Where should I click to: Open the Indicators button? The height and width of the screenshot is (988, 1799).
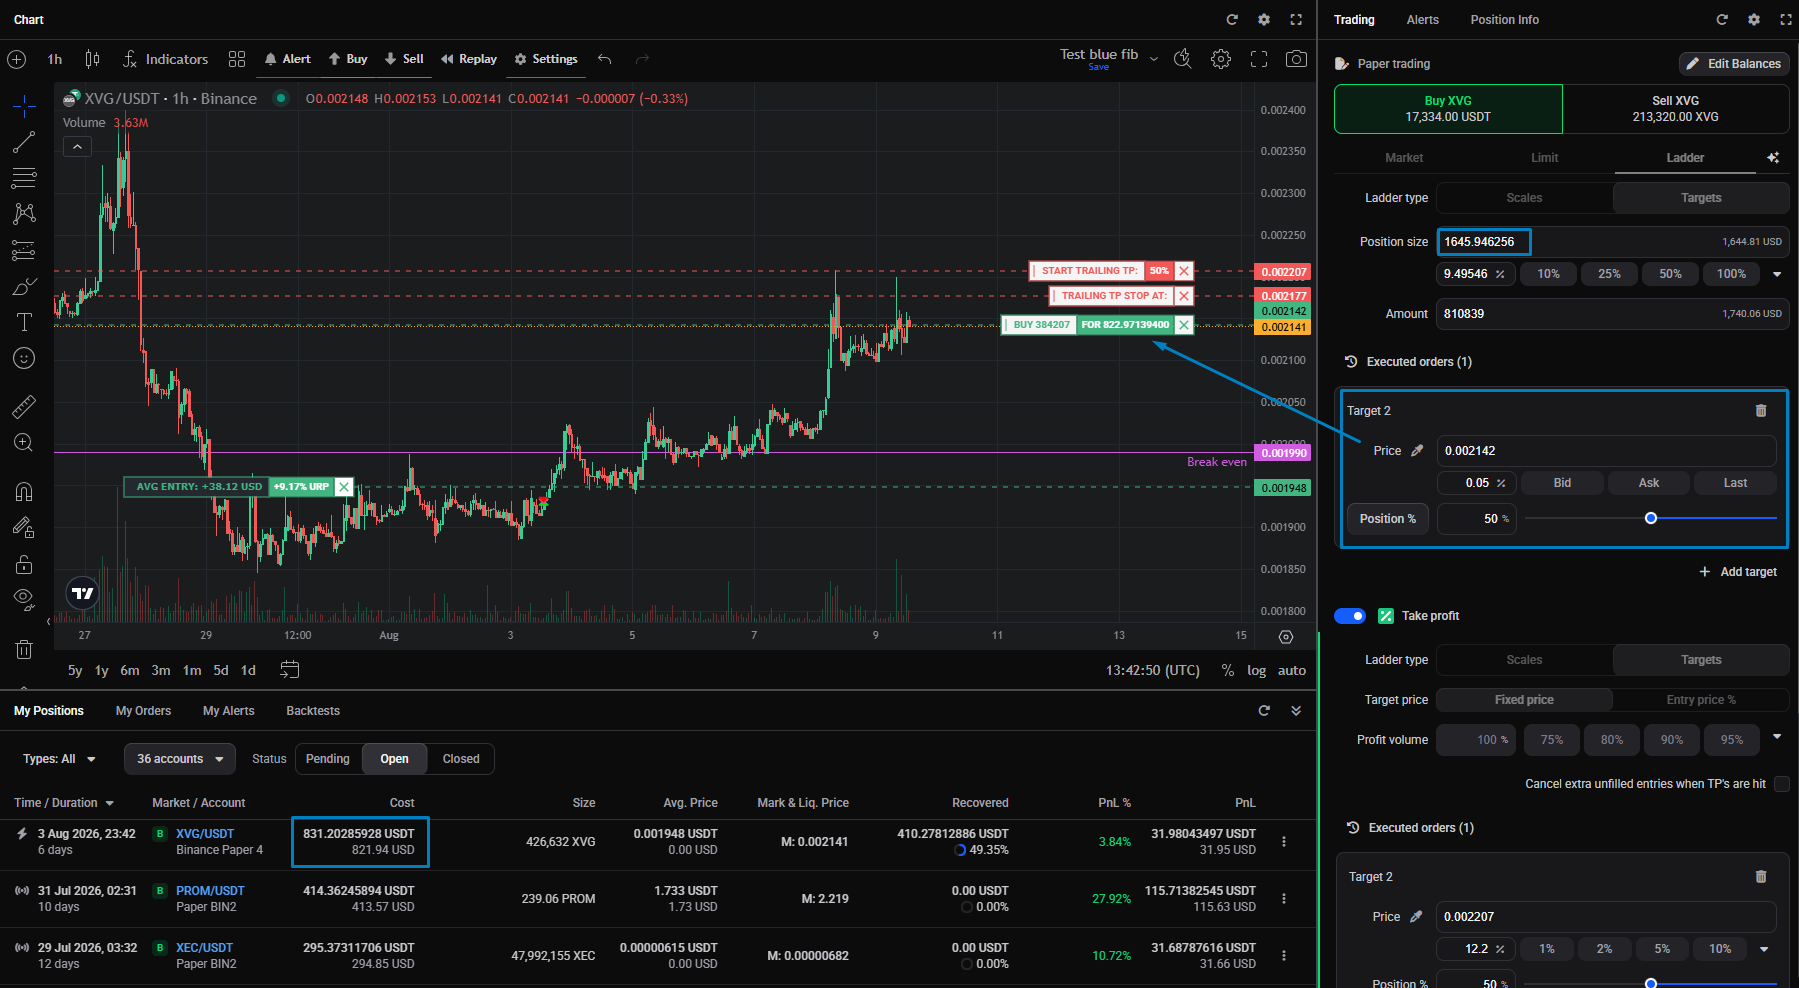click(x=165, y=59)
